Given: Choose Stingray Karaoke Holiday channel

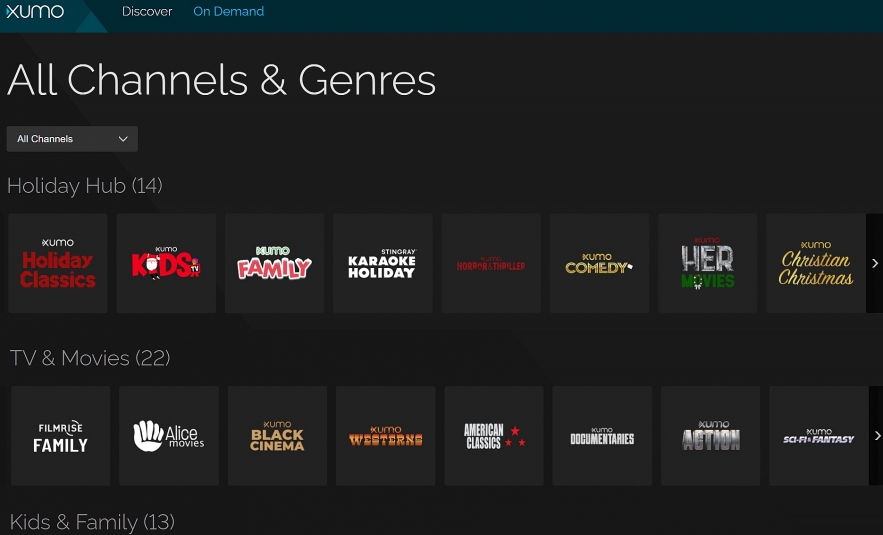Looking at the screenshot, I should pyautogui.click(x=382, y=263).
